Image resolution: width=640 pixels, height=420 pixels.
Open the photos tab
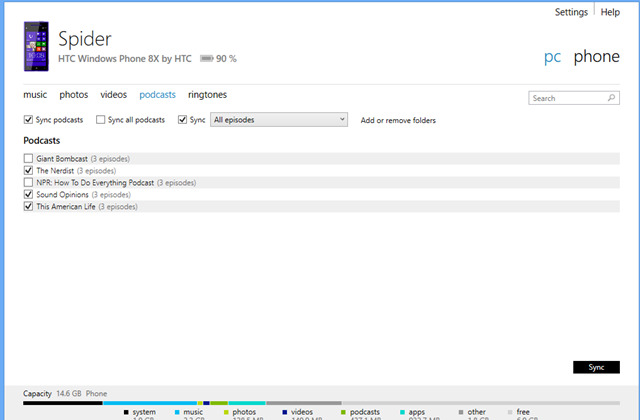point(73,95)
